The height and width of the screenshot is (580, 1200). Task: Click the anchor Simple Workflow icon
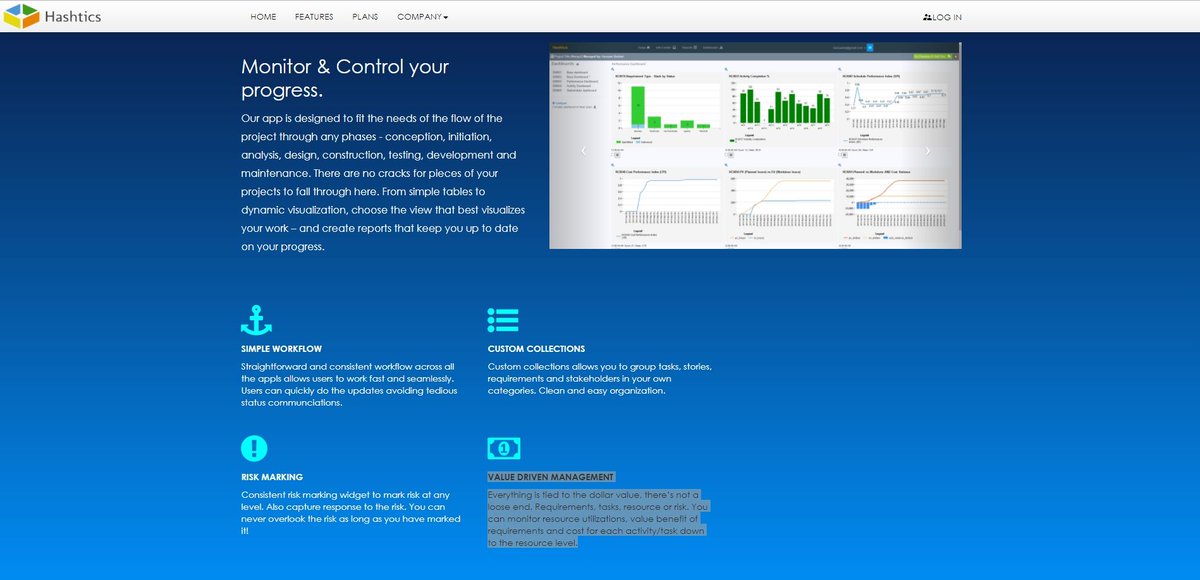256,318
